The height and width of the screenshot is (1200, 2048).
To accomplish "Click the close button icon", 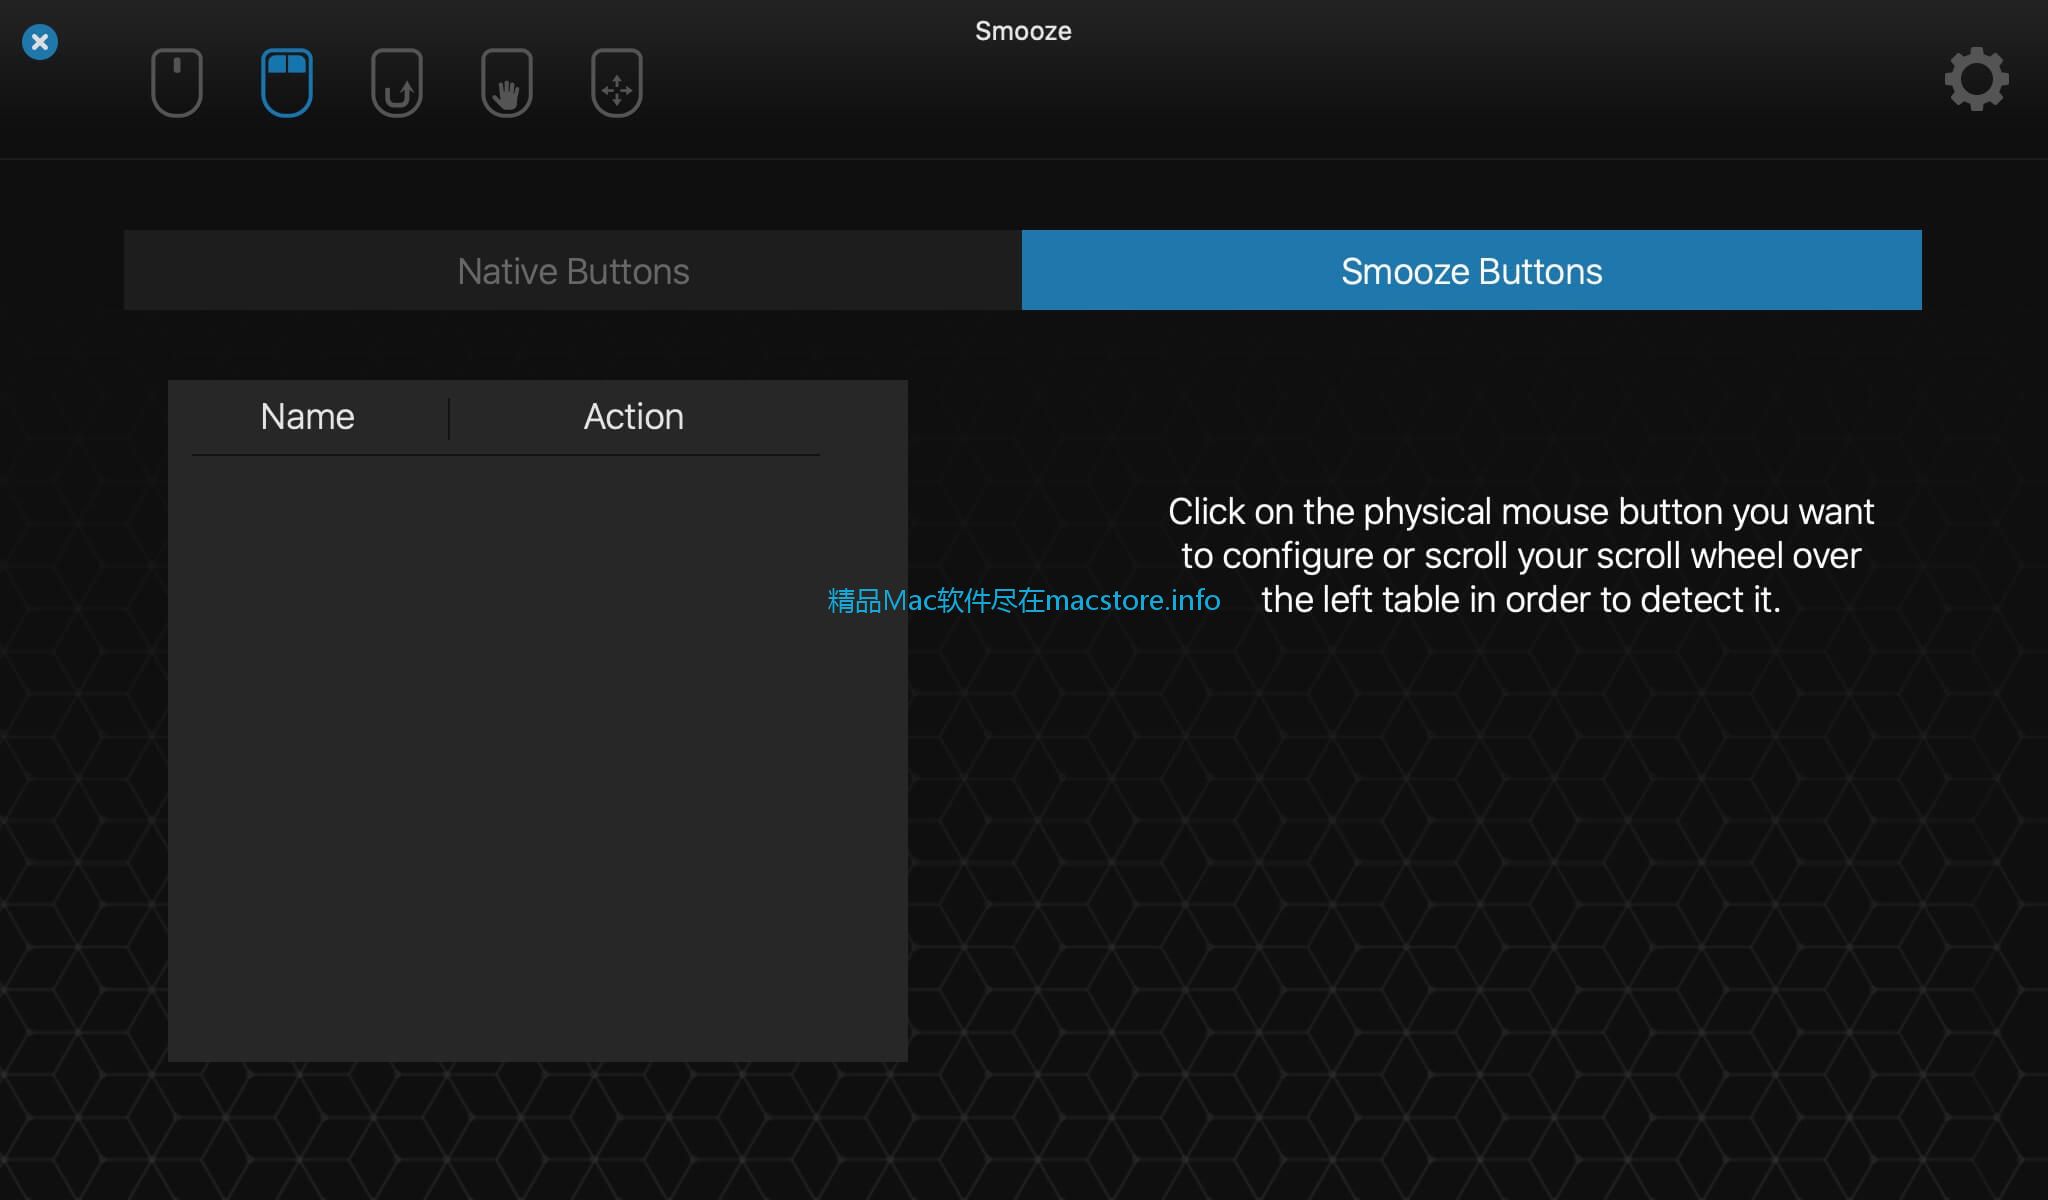I will click(39, 40).
